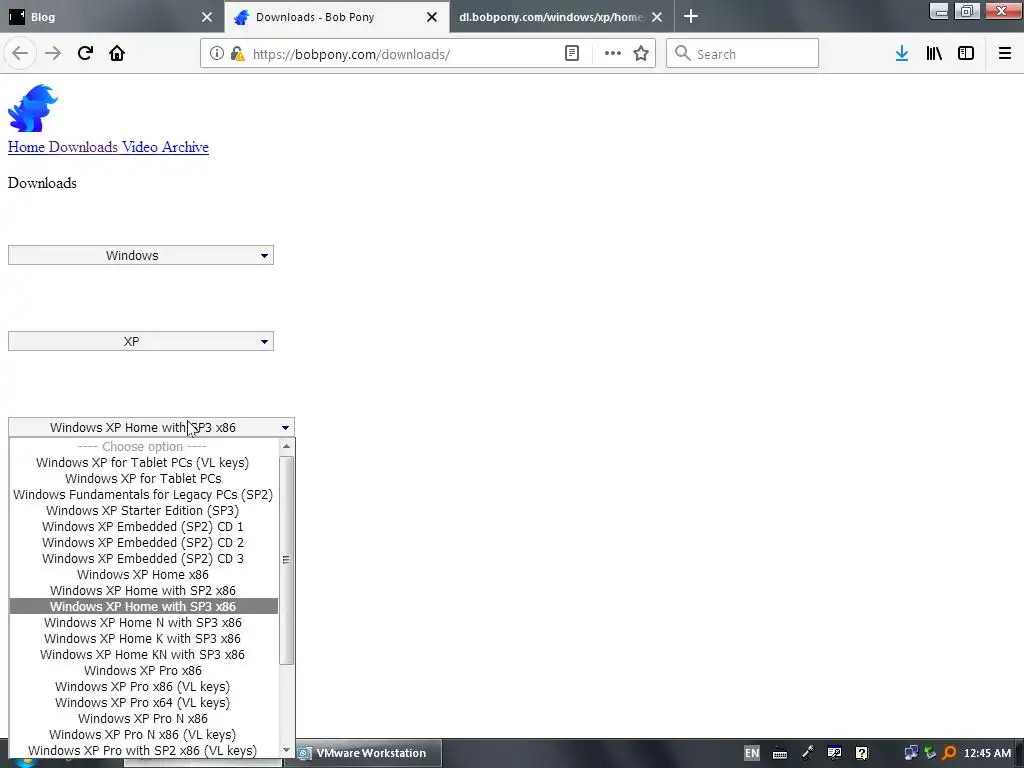Switch to the Blog tab
Viewport: 1024px width, 768px height.
pyautogui.click(x=111, y=17)
